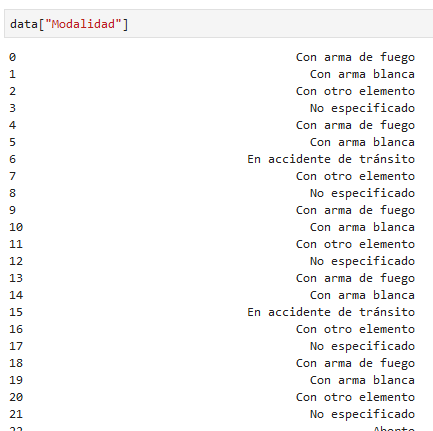Click "Con otro elemento" in row 2
This screenshot has width=433, height=431.
pyautogui.click(x=355, y=91)
